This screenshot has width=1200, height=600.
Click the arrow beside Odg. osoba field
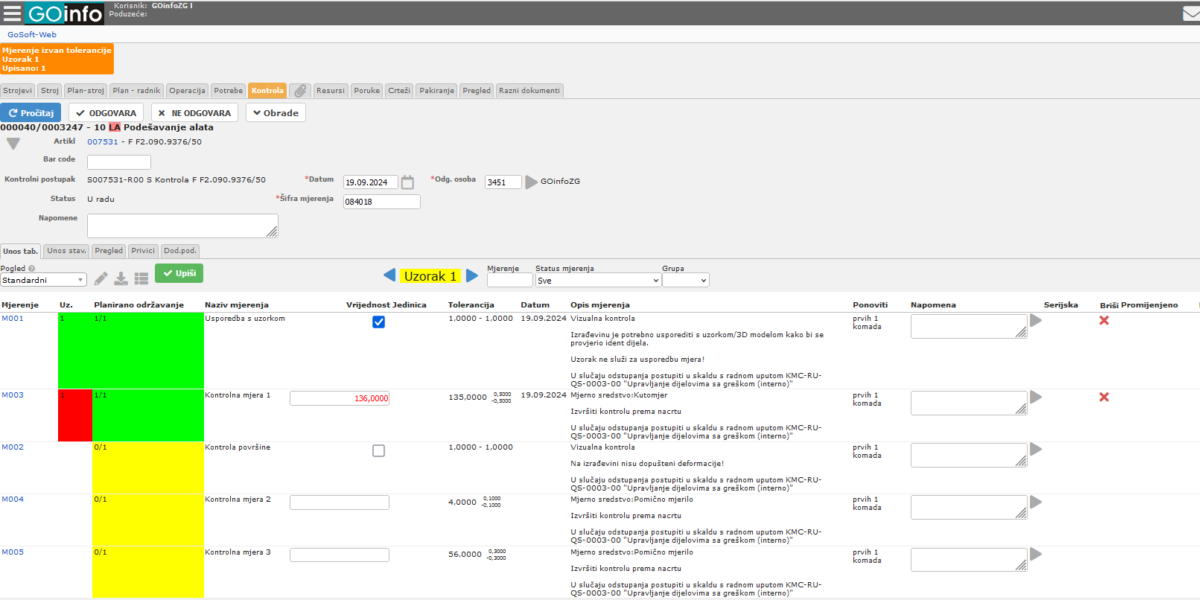click(x=531, y=182)
